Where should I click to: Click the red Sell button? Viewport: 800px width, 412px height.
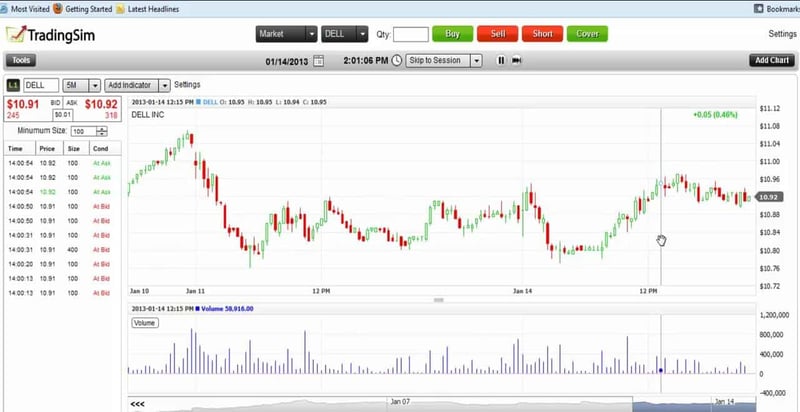(x=497, y=34)
